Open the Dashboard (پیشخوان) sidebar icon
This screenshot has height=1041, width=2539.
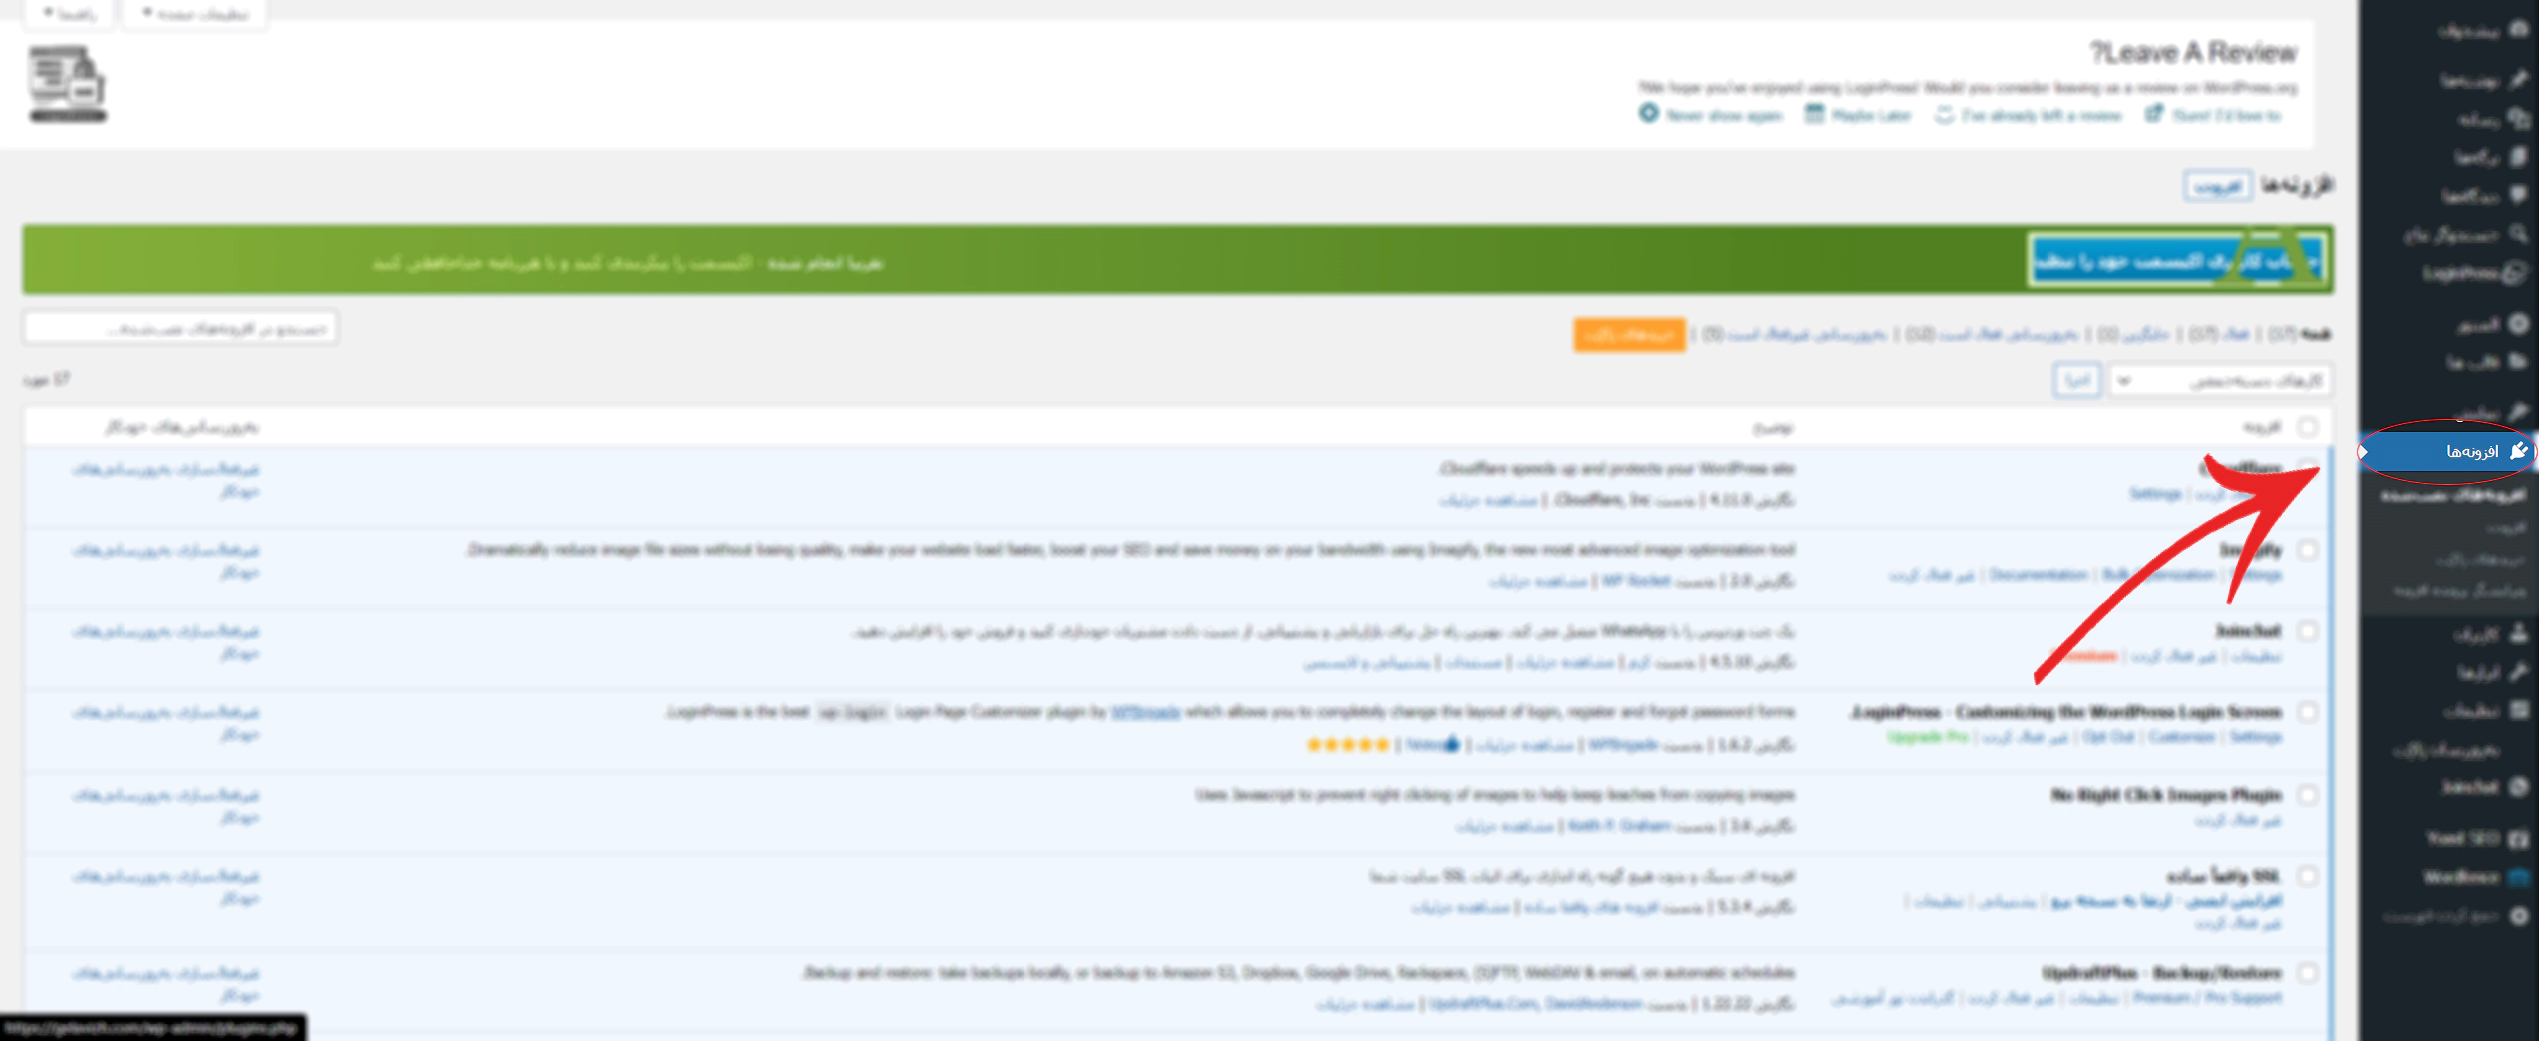[2518, 30]
